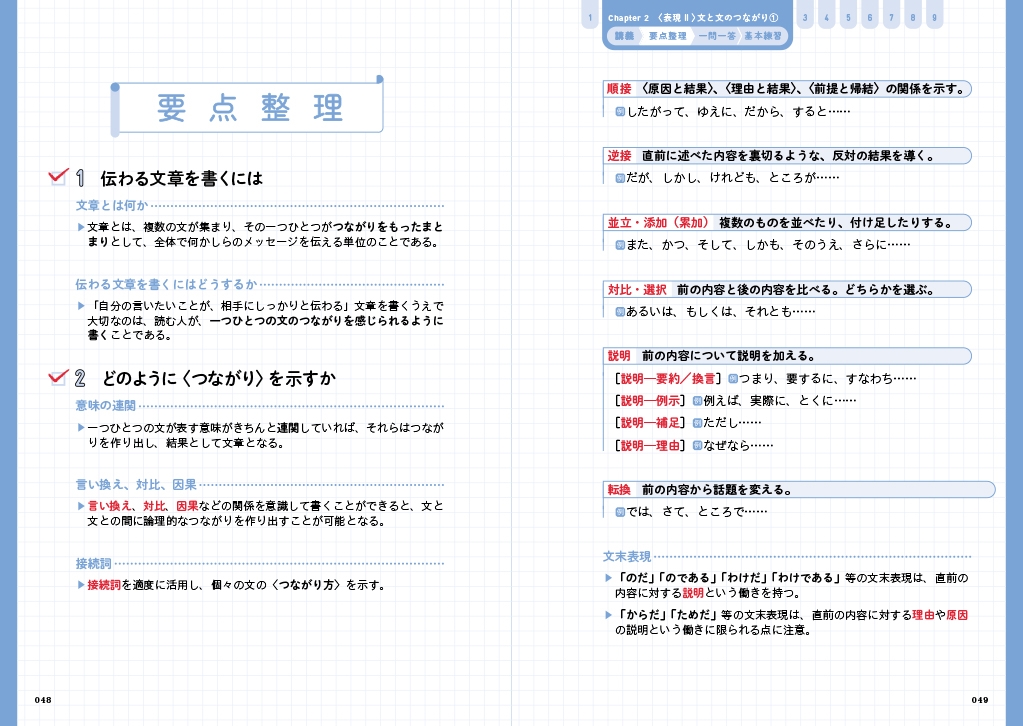Select the highlighted 要点整理 tab
This screenshot has height=726, width=1023.
tap(667, 36)
